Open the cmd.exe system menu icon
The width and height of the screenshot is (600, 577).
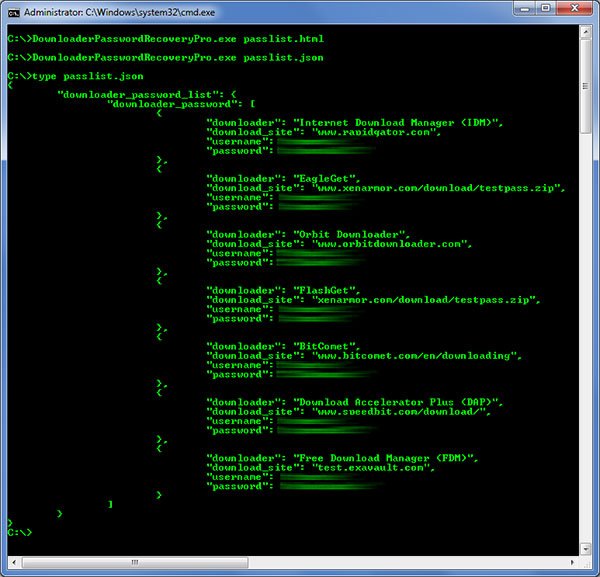pos(14,13)
